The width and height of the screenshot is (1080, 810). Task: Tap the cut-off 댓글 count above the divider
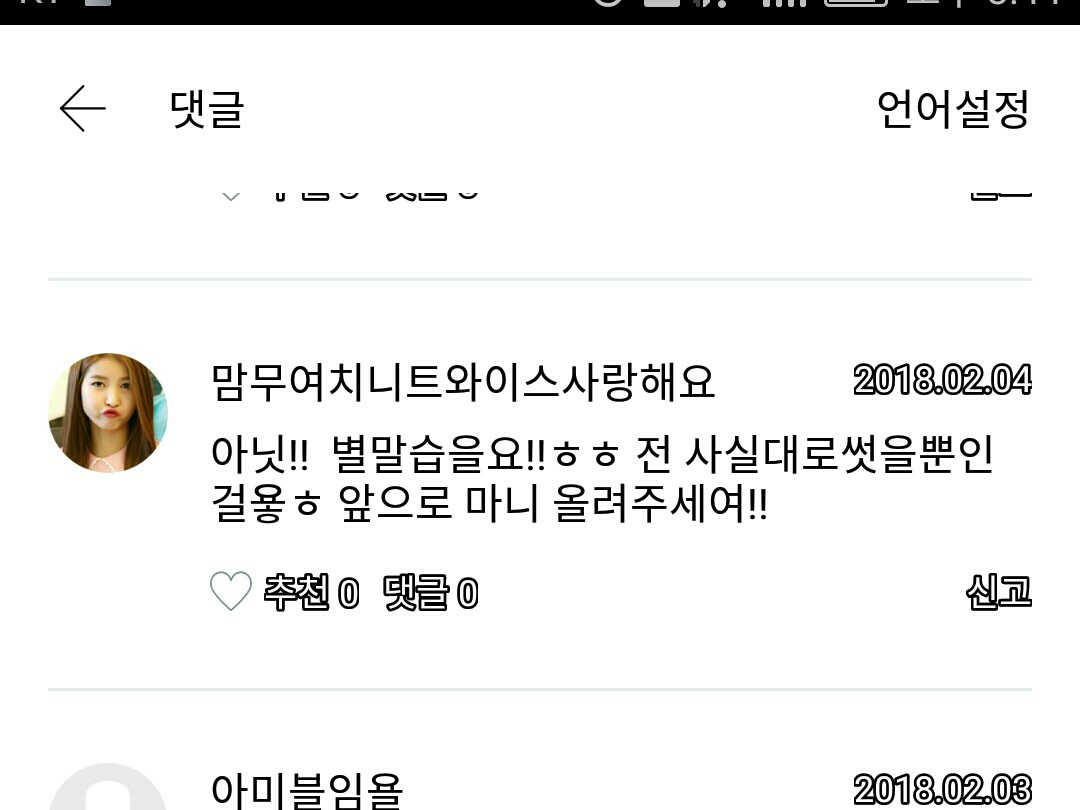(x=432, y=193)
